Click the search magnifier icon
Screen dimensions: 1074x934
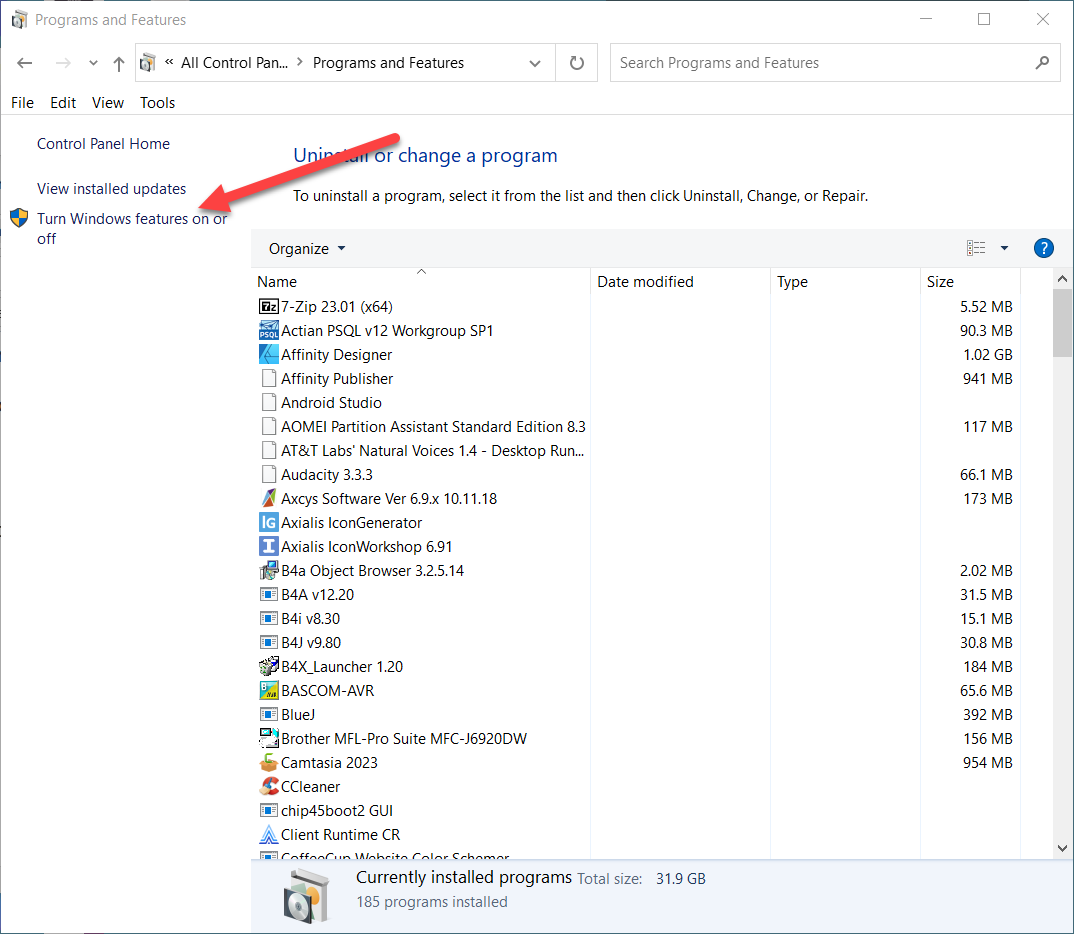click(x=1042, y=62)
